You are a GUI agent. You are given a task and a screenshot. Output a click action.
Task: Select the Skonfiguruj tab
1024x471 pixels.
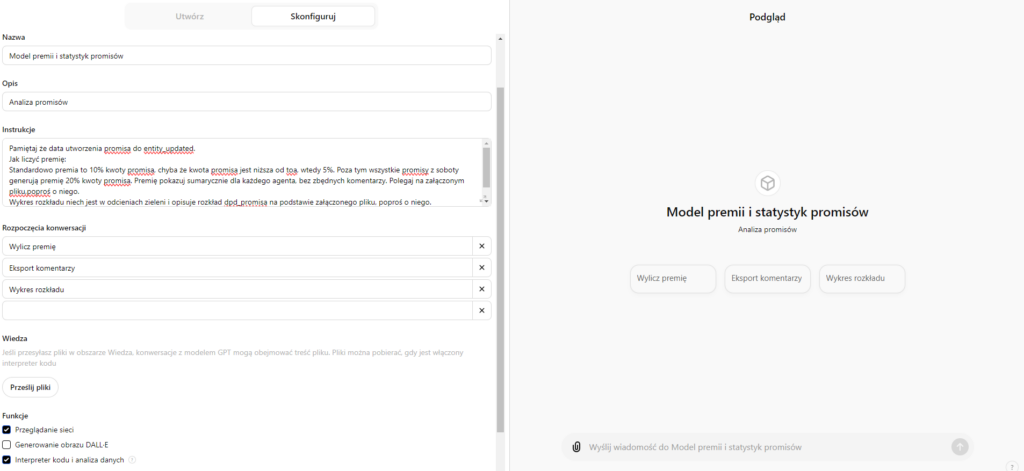coord(313,16)
